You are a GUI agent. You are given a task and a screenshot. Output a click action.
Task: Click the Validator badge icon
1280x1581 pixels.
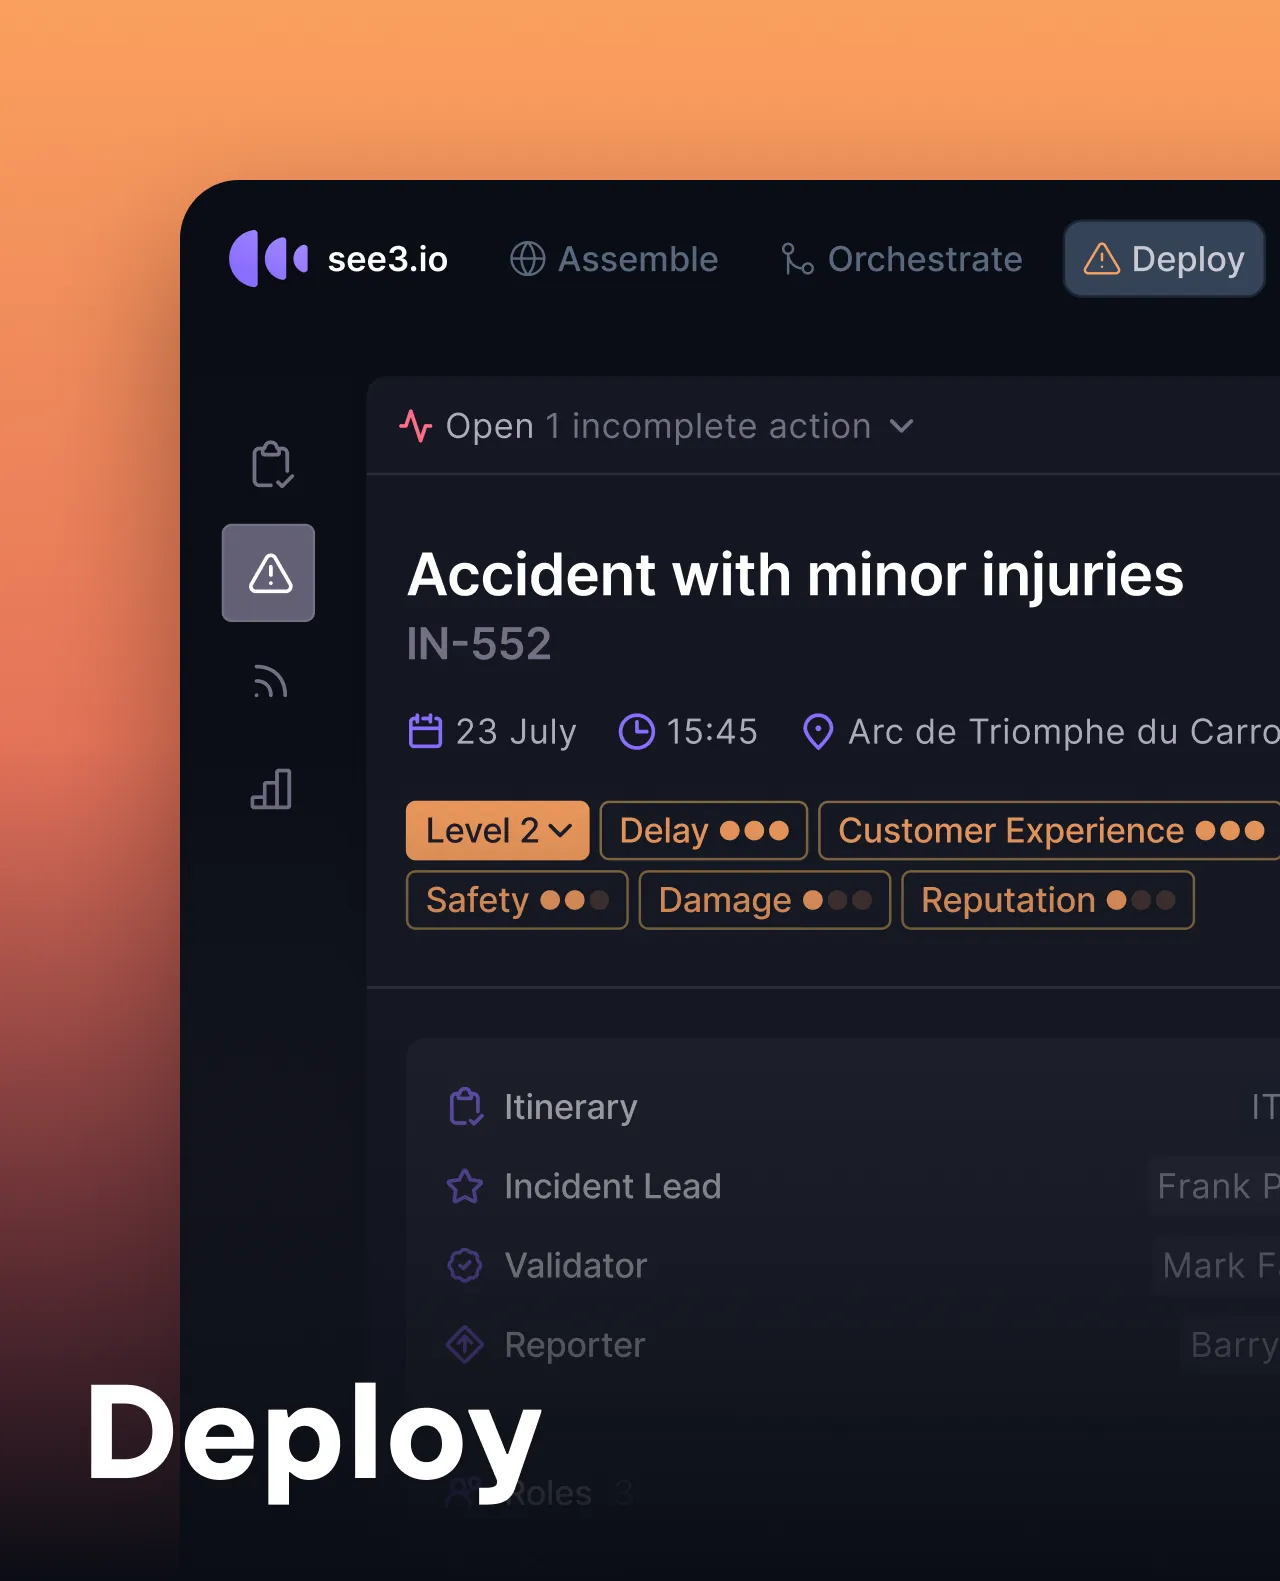(x=465, y=1266)
